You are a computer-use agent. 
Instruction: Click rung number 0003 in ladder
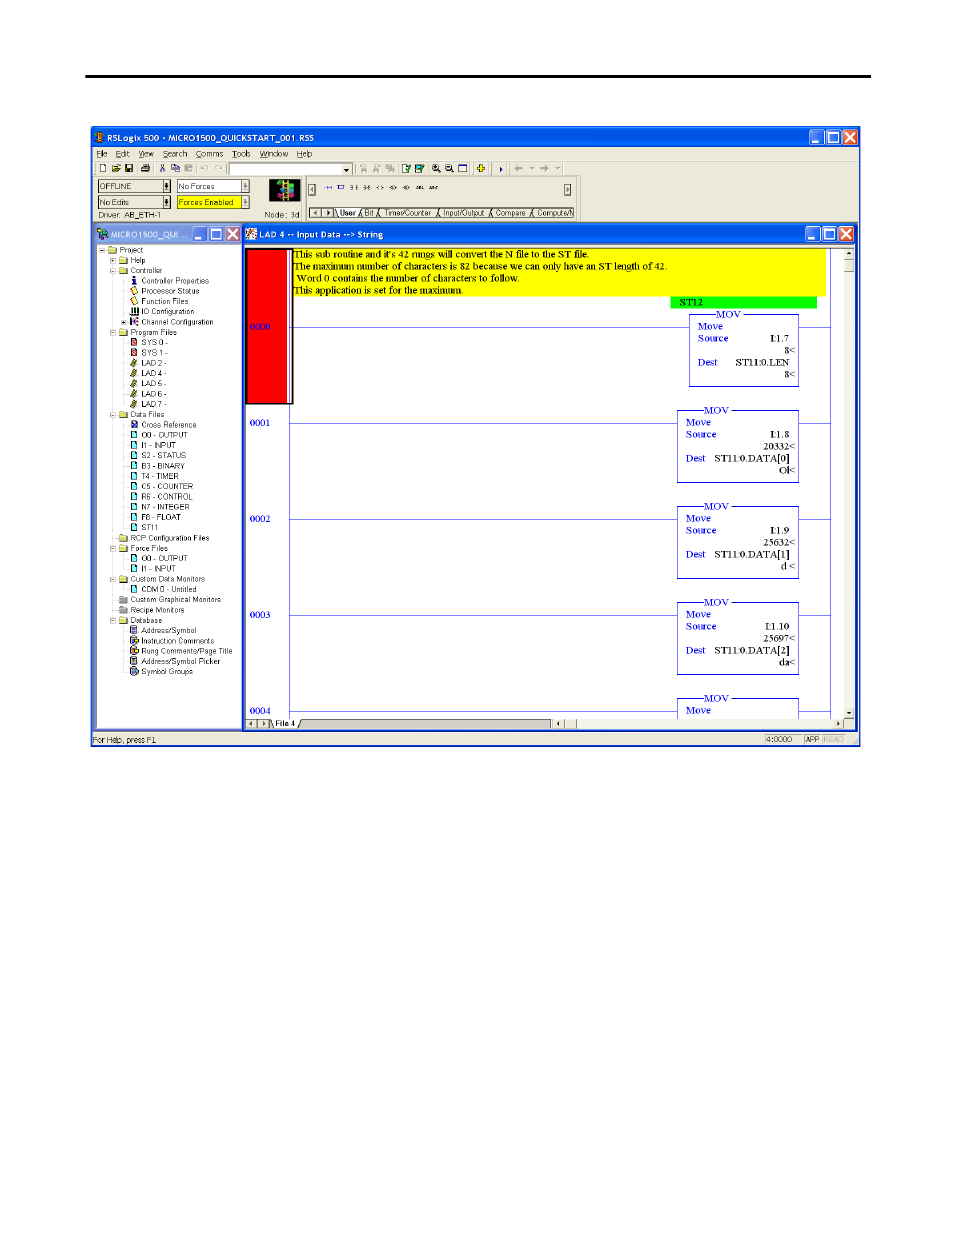click(x=260, y=615)
